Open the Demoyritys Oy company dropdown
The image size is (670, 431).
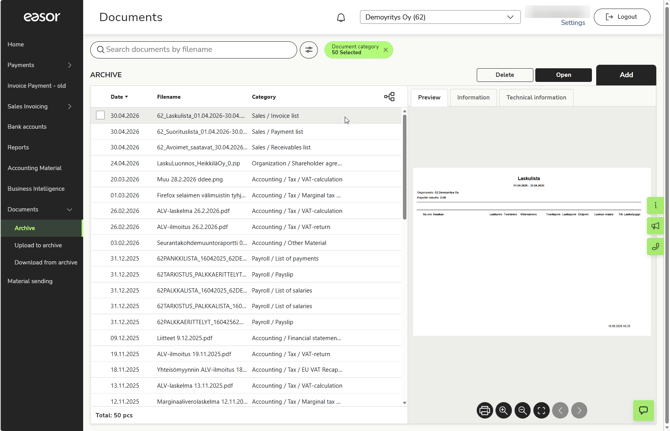(440, 17)
